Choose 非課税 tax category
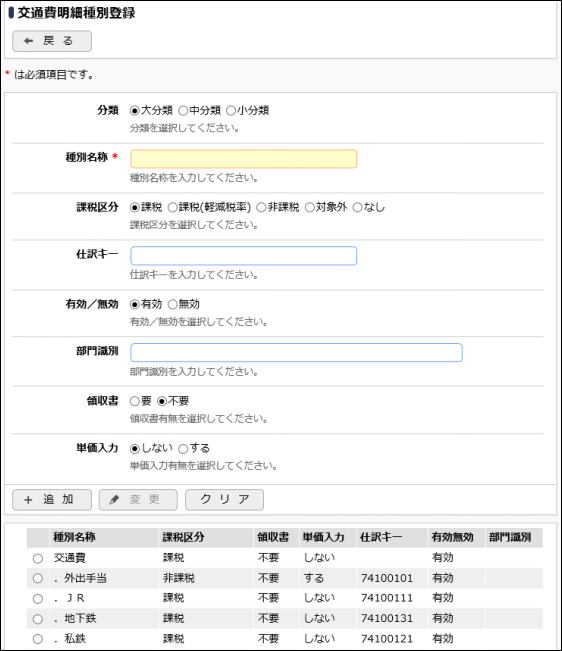 (261, 207)
